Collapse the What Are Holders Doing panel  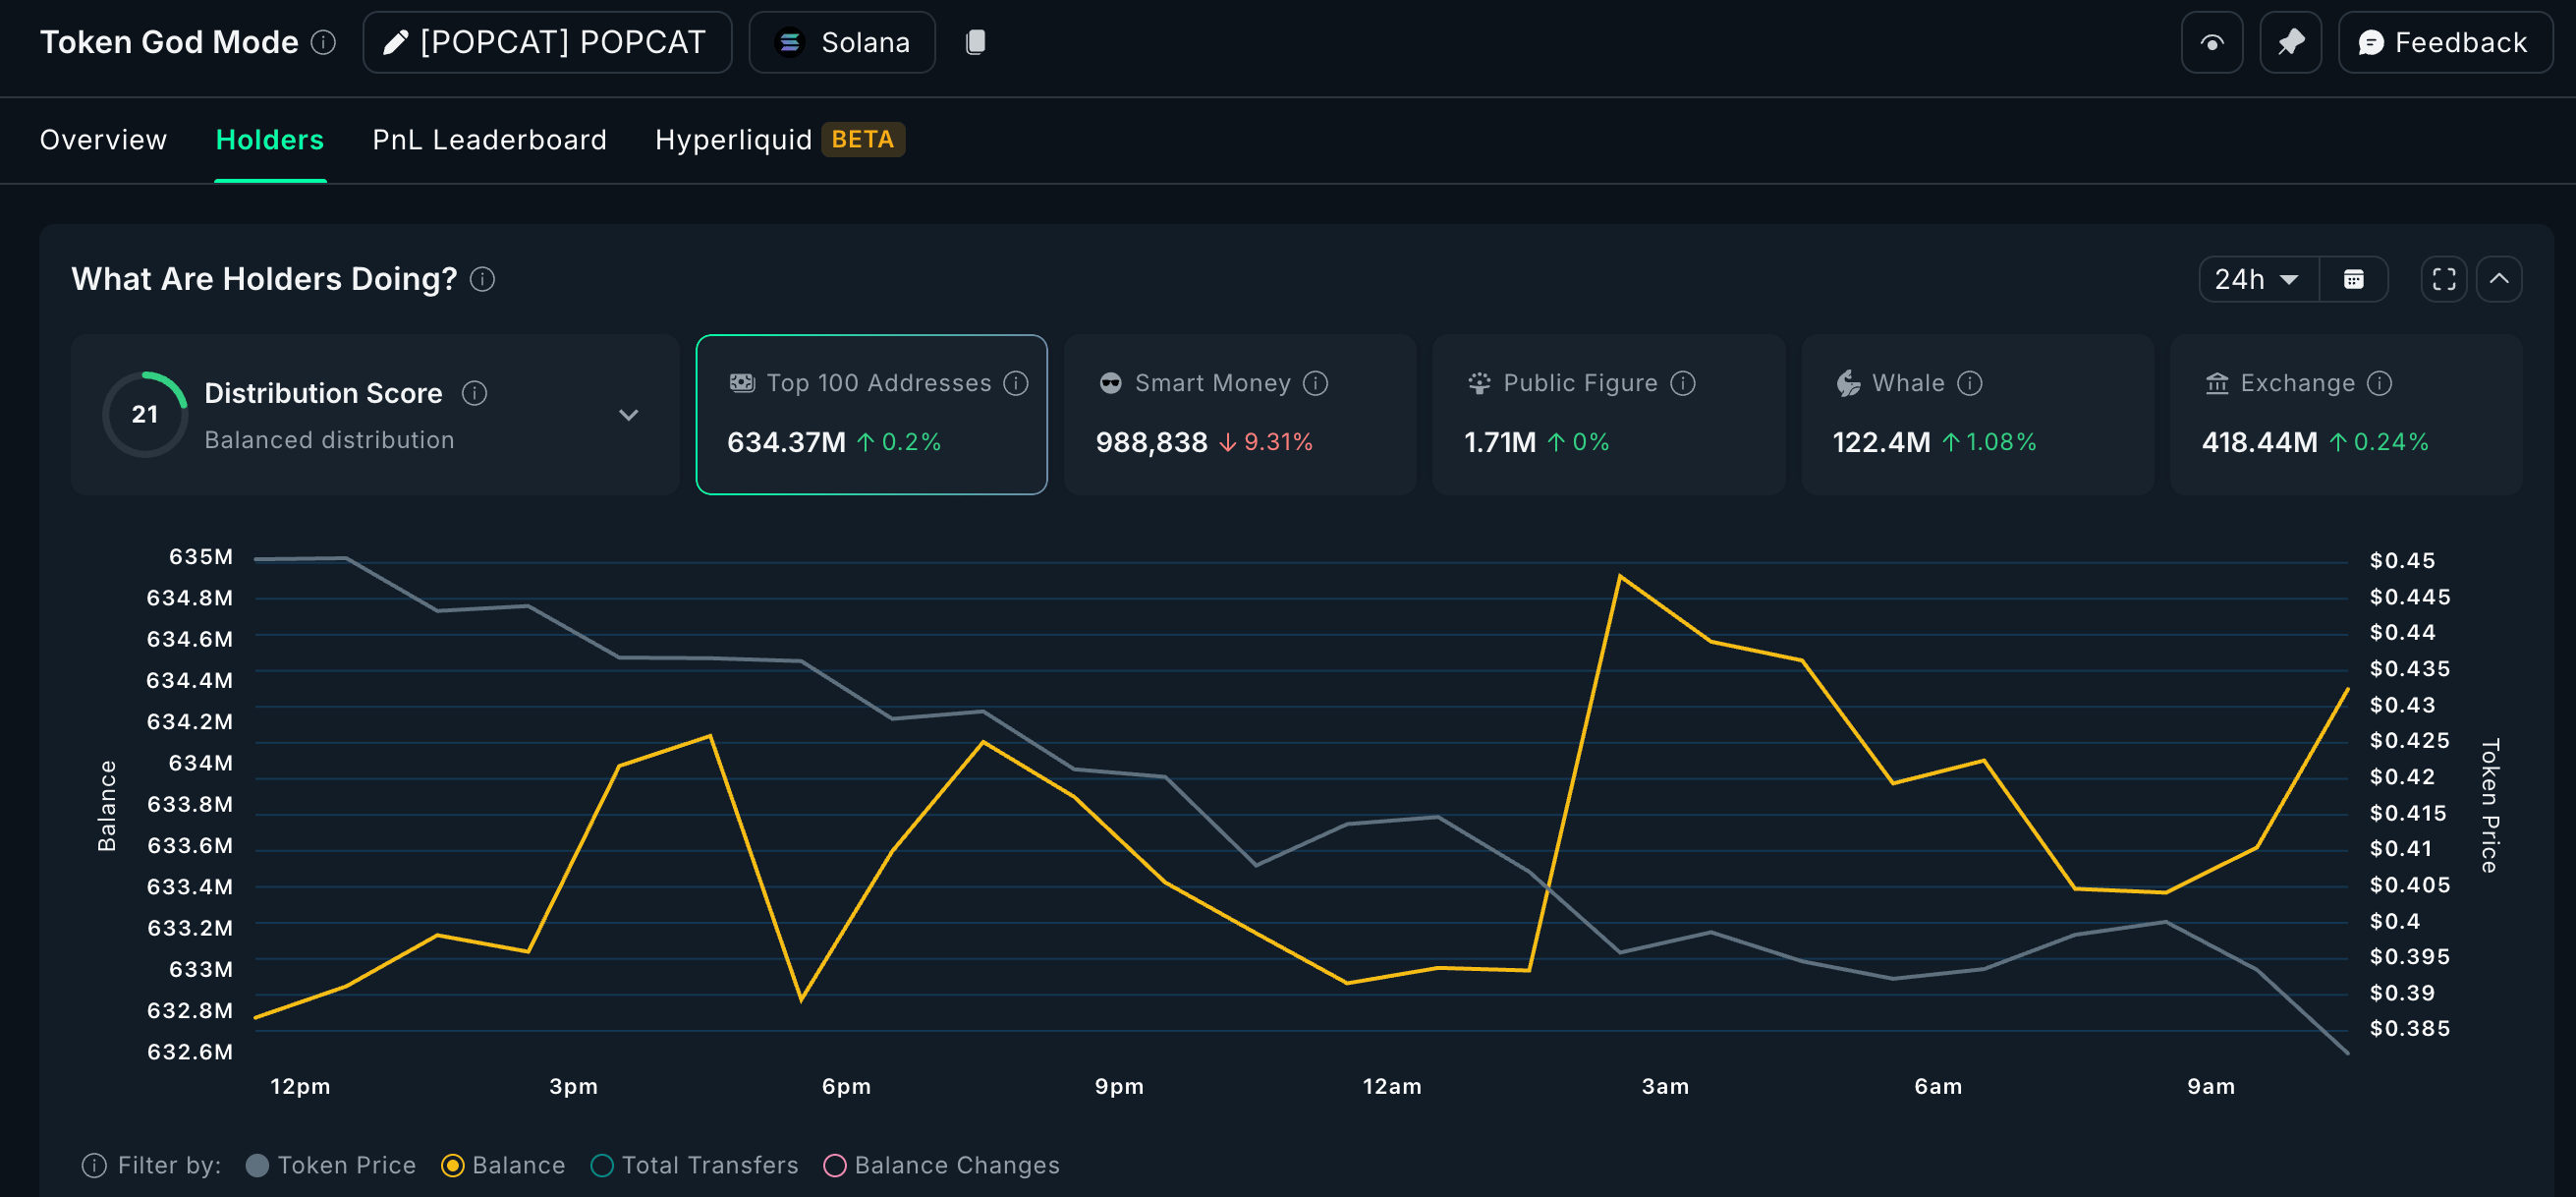[2499, 279]
